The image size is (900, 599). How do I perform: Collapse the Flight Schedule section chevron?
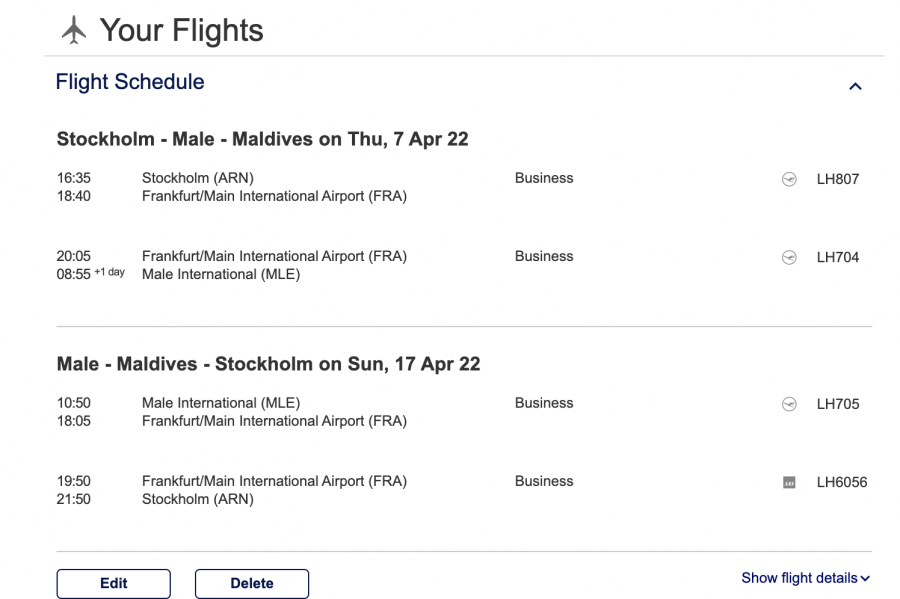click(x=855, y=87)
